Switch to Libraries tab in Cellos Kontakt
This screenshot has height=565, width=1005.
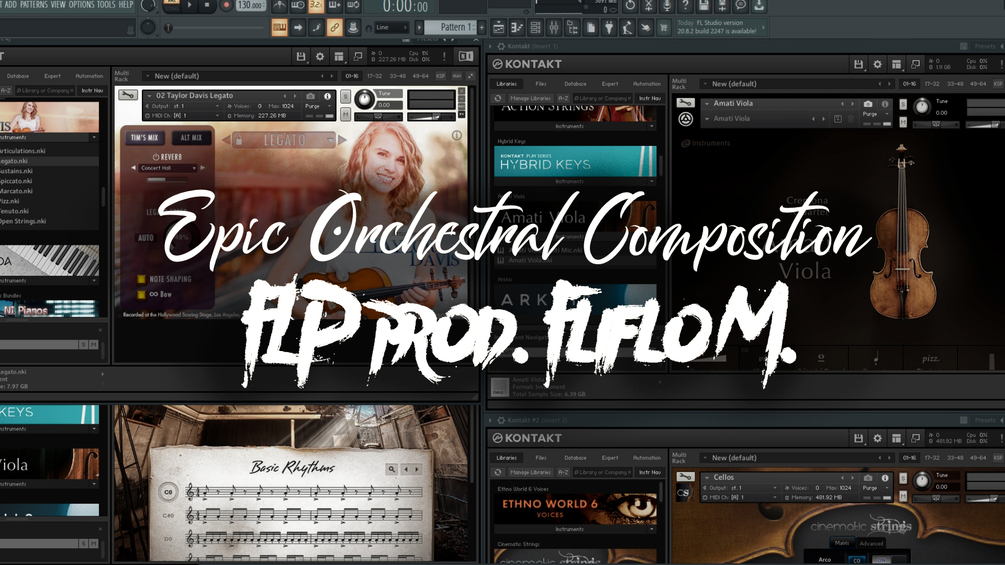[506, 458]
